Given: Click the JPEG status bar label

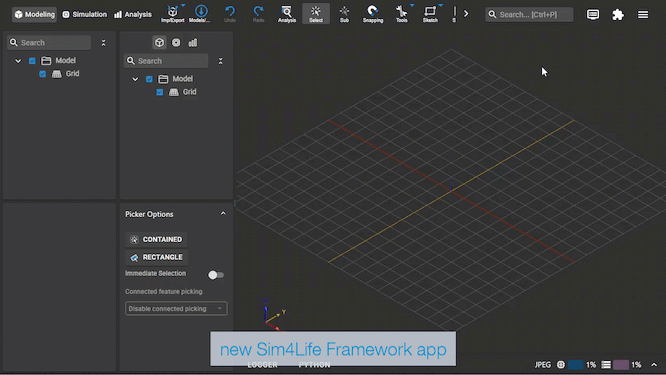Looking at the screenshot, I should click(542, 365).
